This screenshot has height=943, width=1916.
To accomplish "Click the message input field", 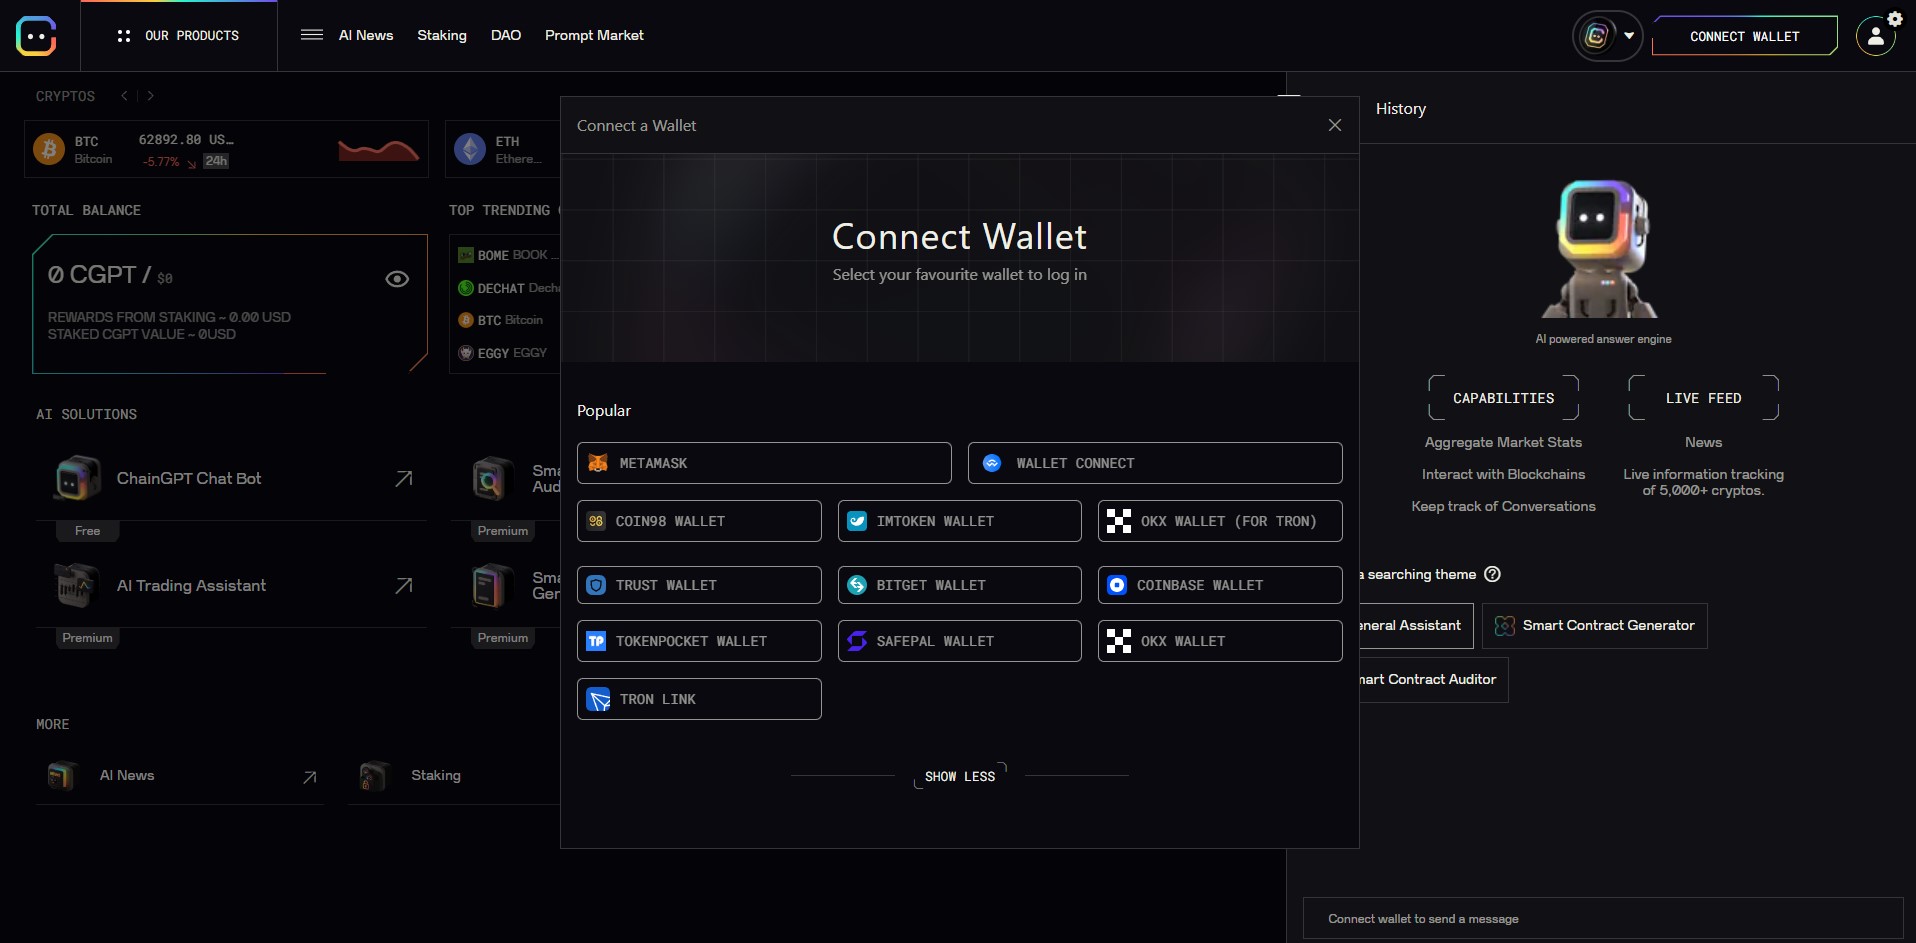I will tap(1603, 918).
